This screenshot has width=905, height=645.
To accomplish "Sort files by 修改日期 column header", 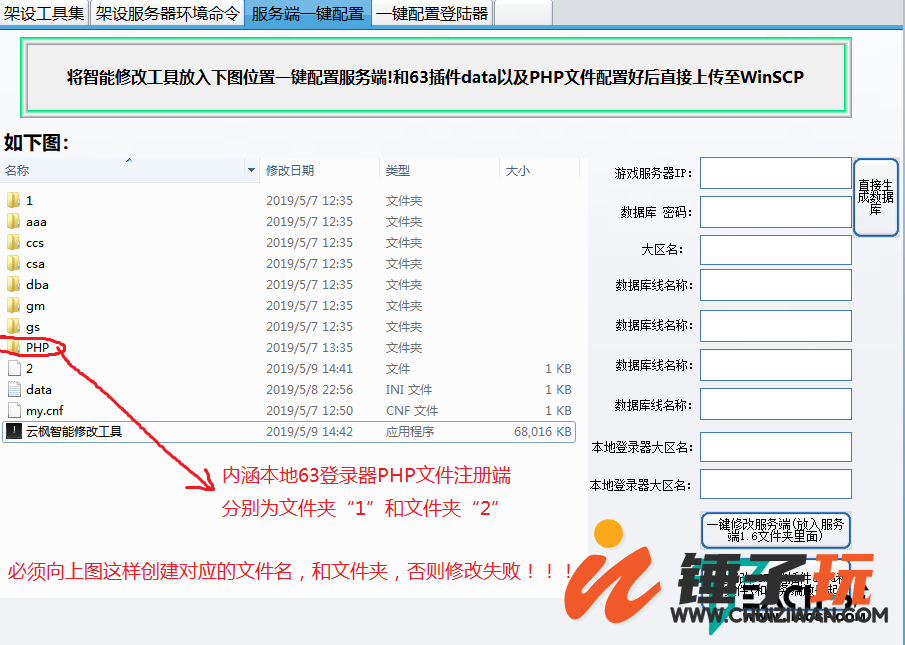I will tap(290, 171).
